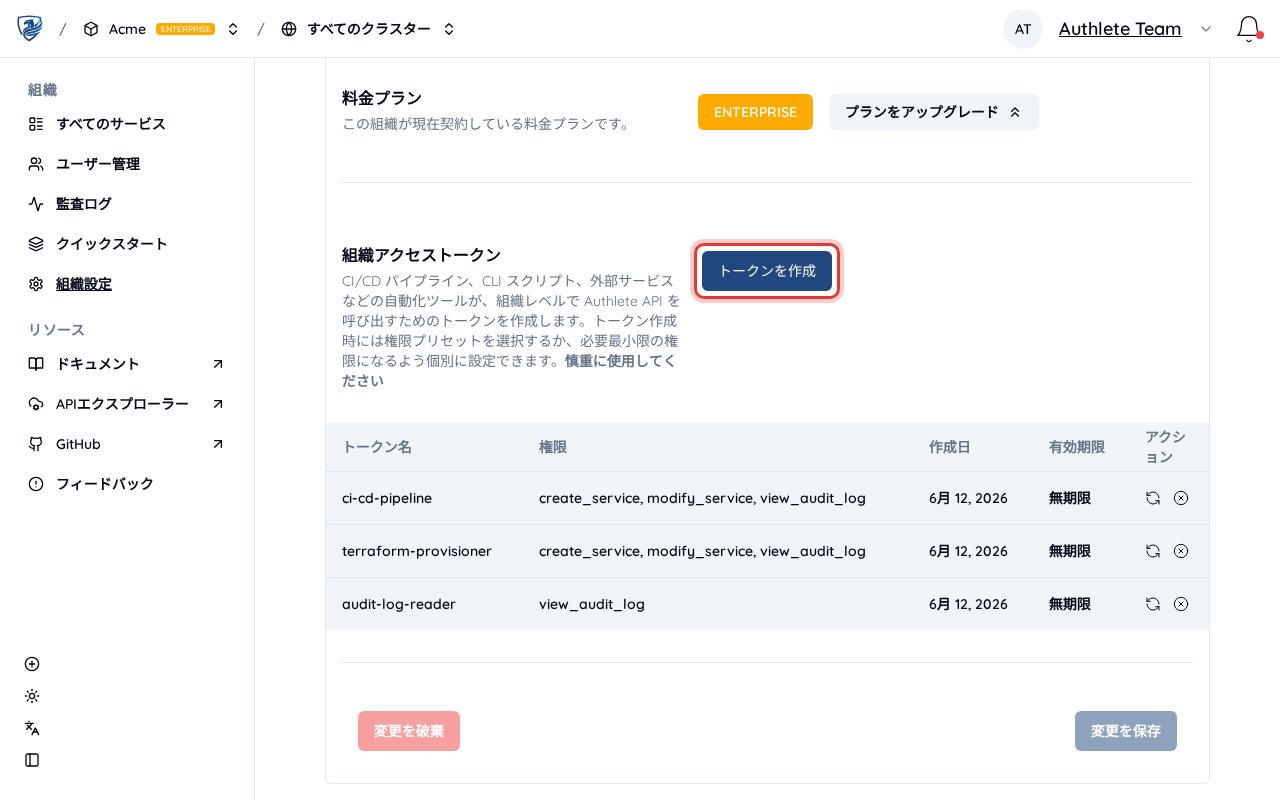Delete the ci-cd-pipeline token

(1181, 498)
